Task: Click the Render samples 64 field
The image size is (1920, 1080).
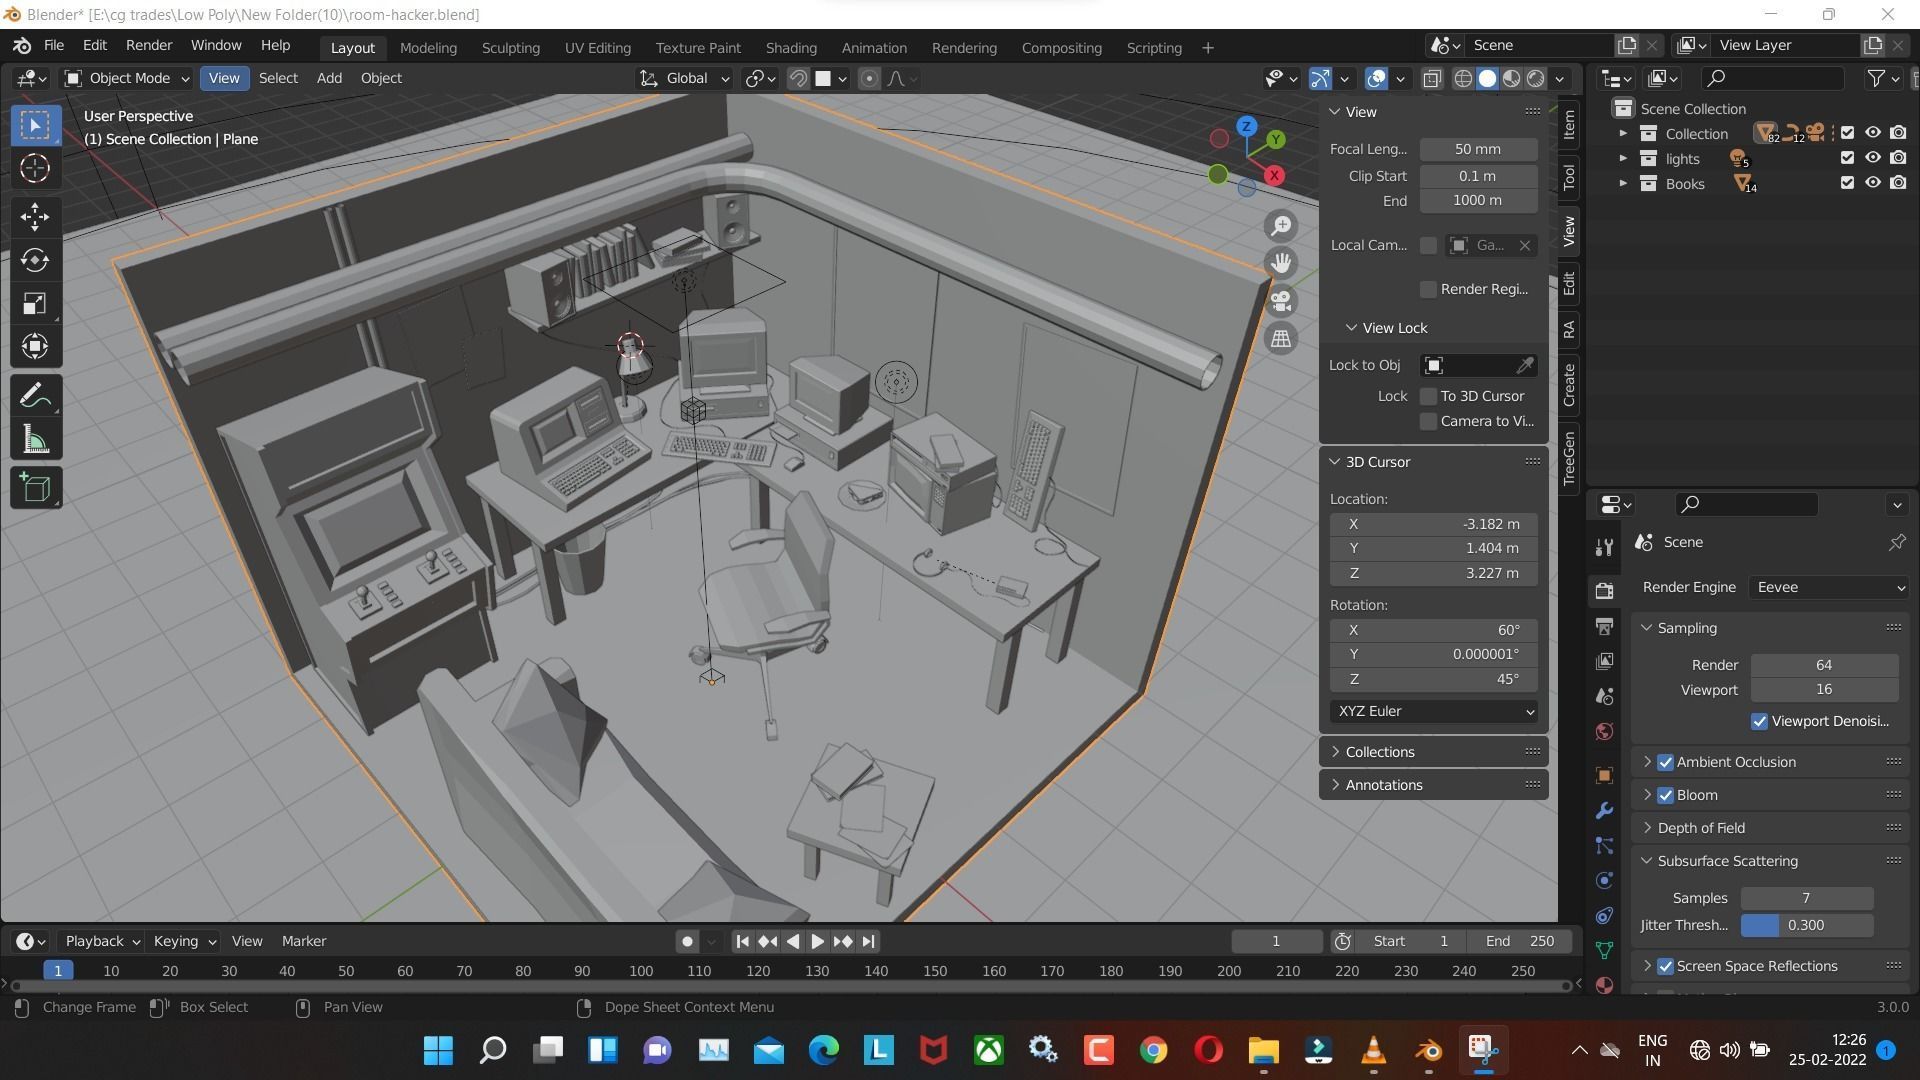Action: pyautogui.click(x=1824, y=665)
